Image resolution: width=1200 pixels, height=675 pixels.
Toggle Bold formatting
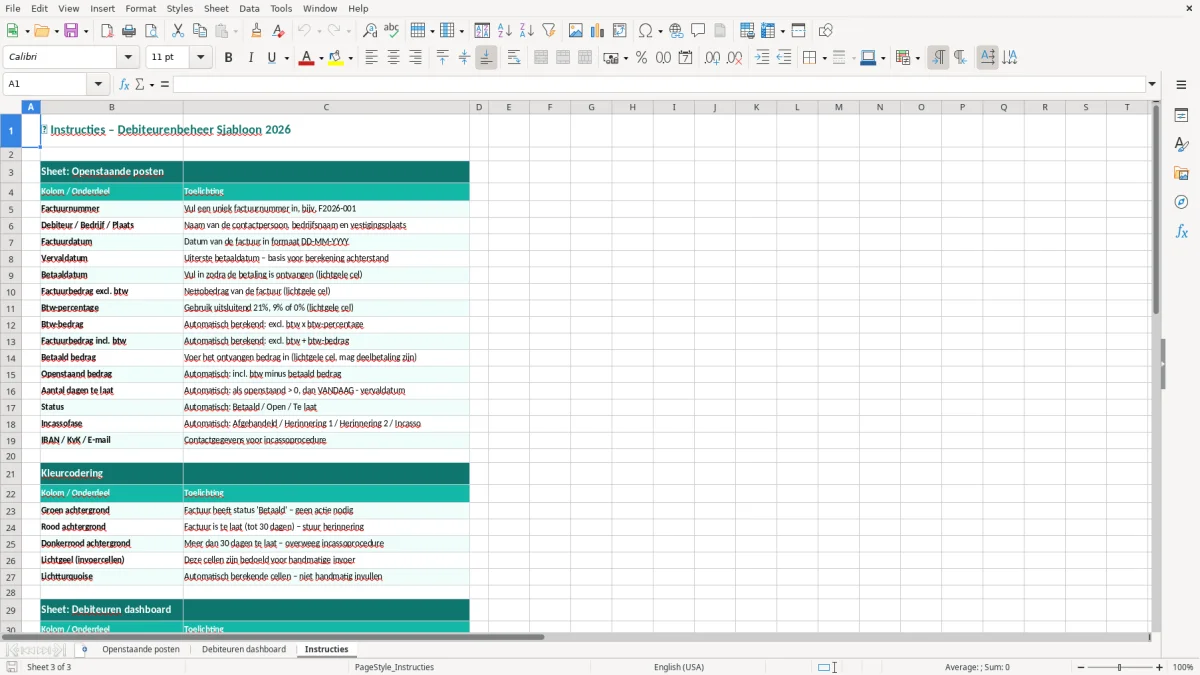coord(228,58)
